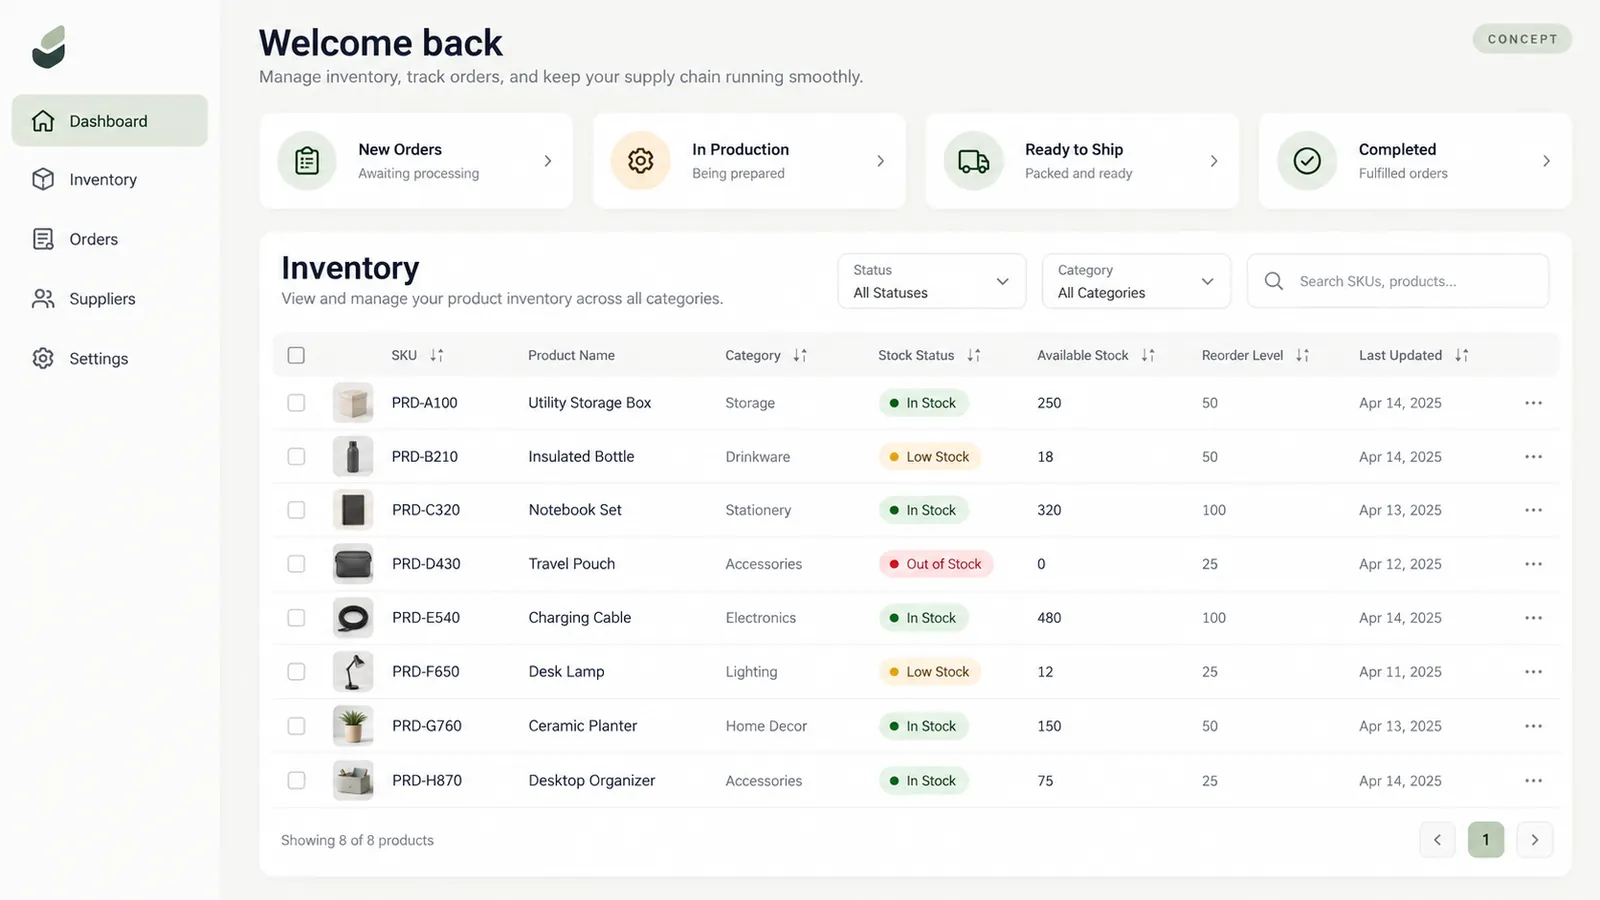Click the Desk Lamp product thumbnail
Image resolution: width=1600 pixels, height=900 pixels.
(x=353, y=672)
